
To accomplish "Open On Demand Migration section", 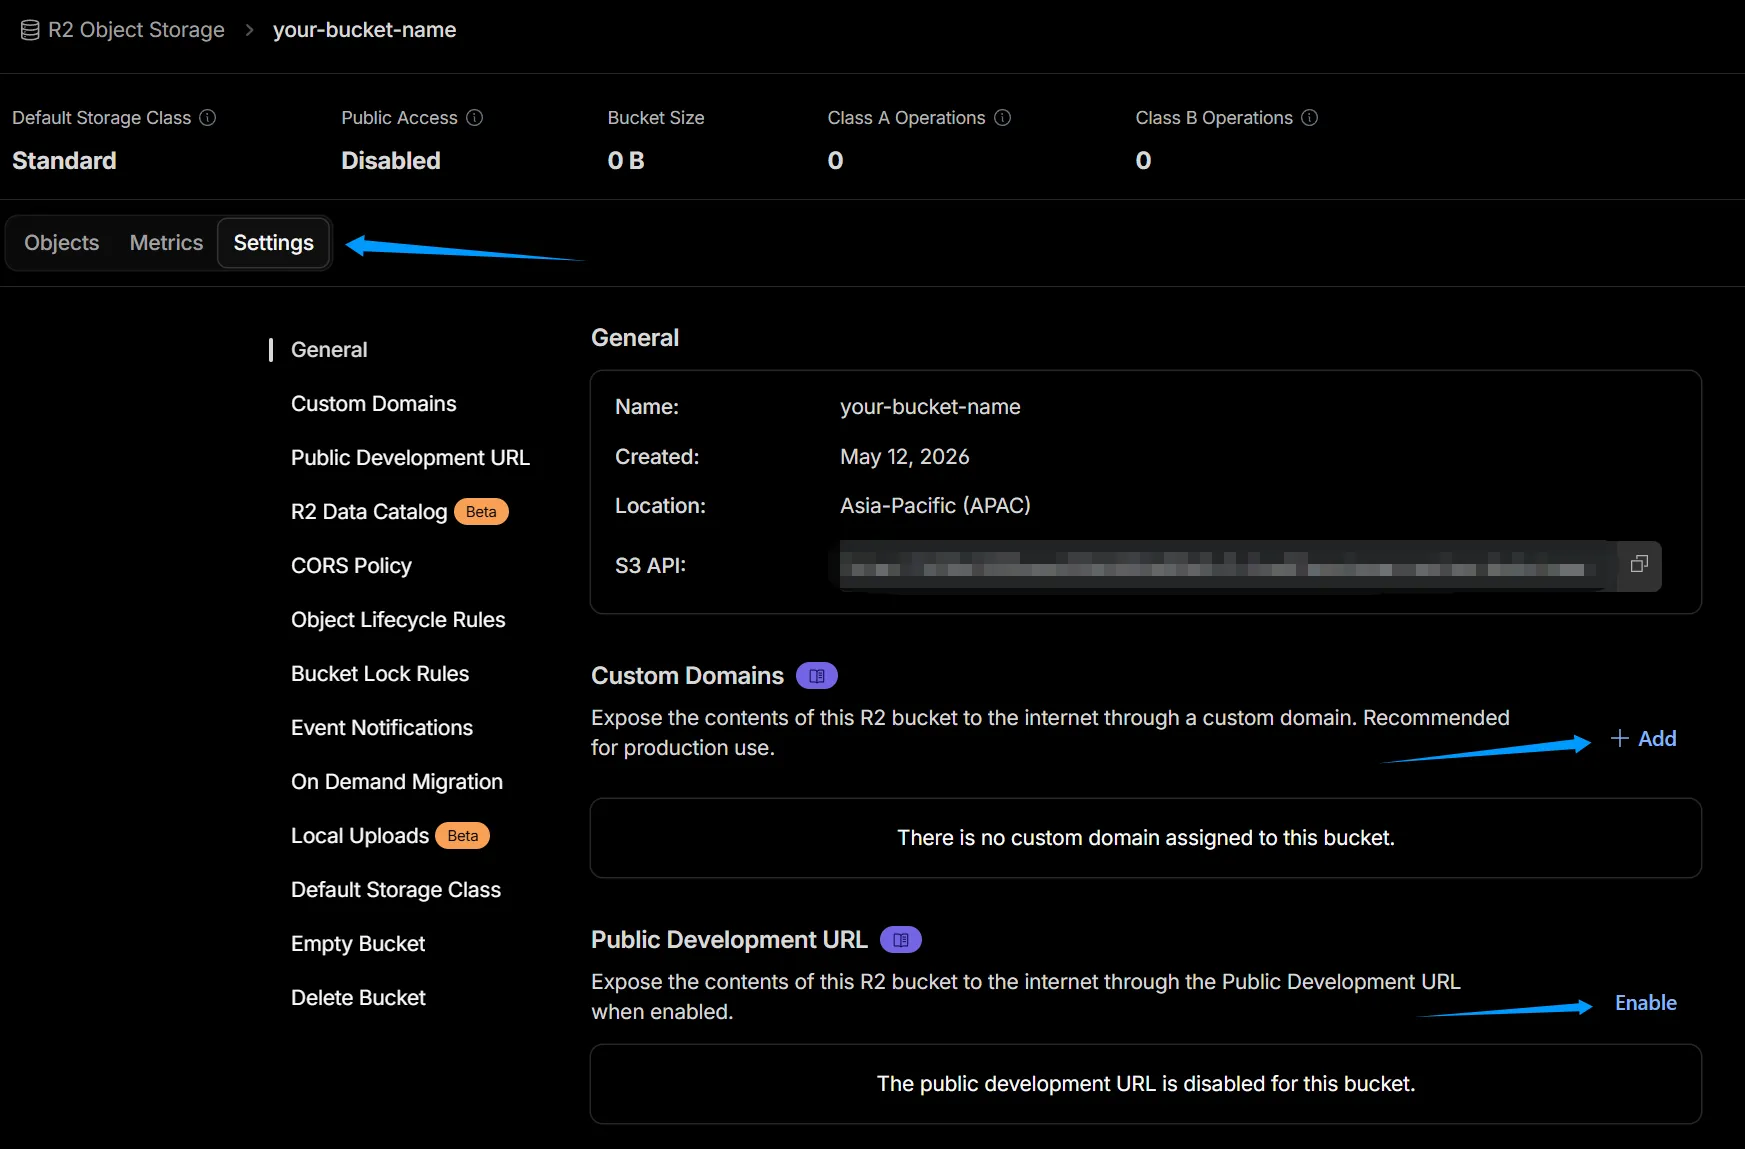I will point(397,782).
